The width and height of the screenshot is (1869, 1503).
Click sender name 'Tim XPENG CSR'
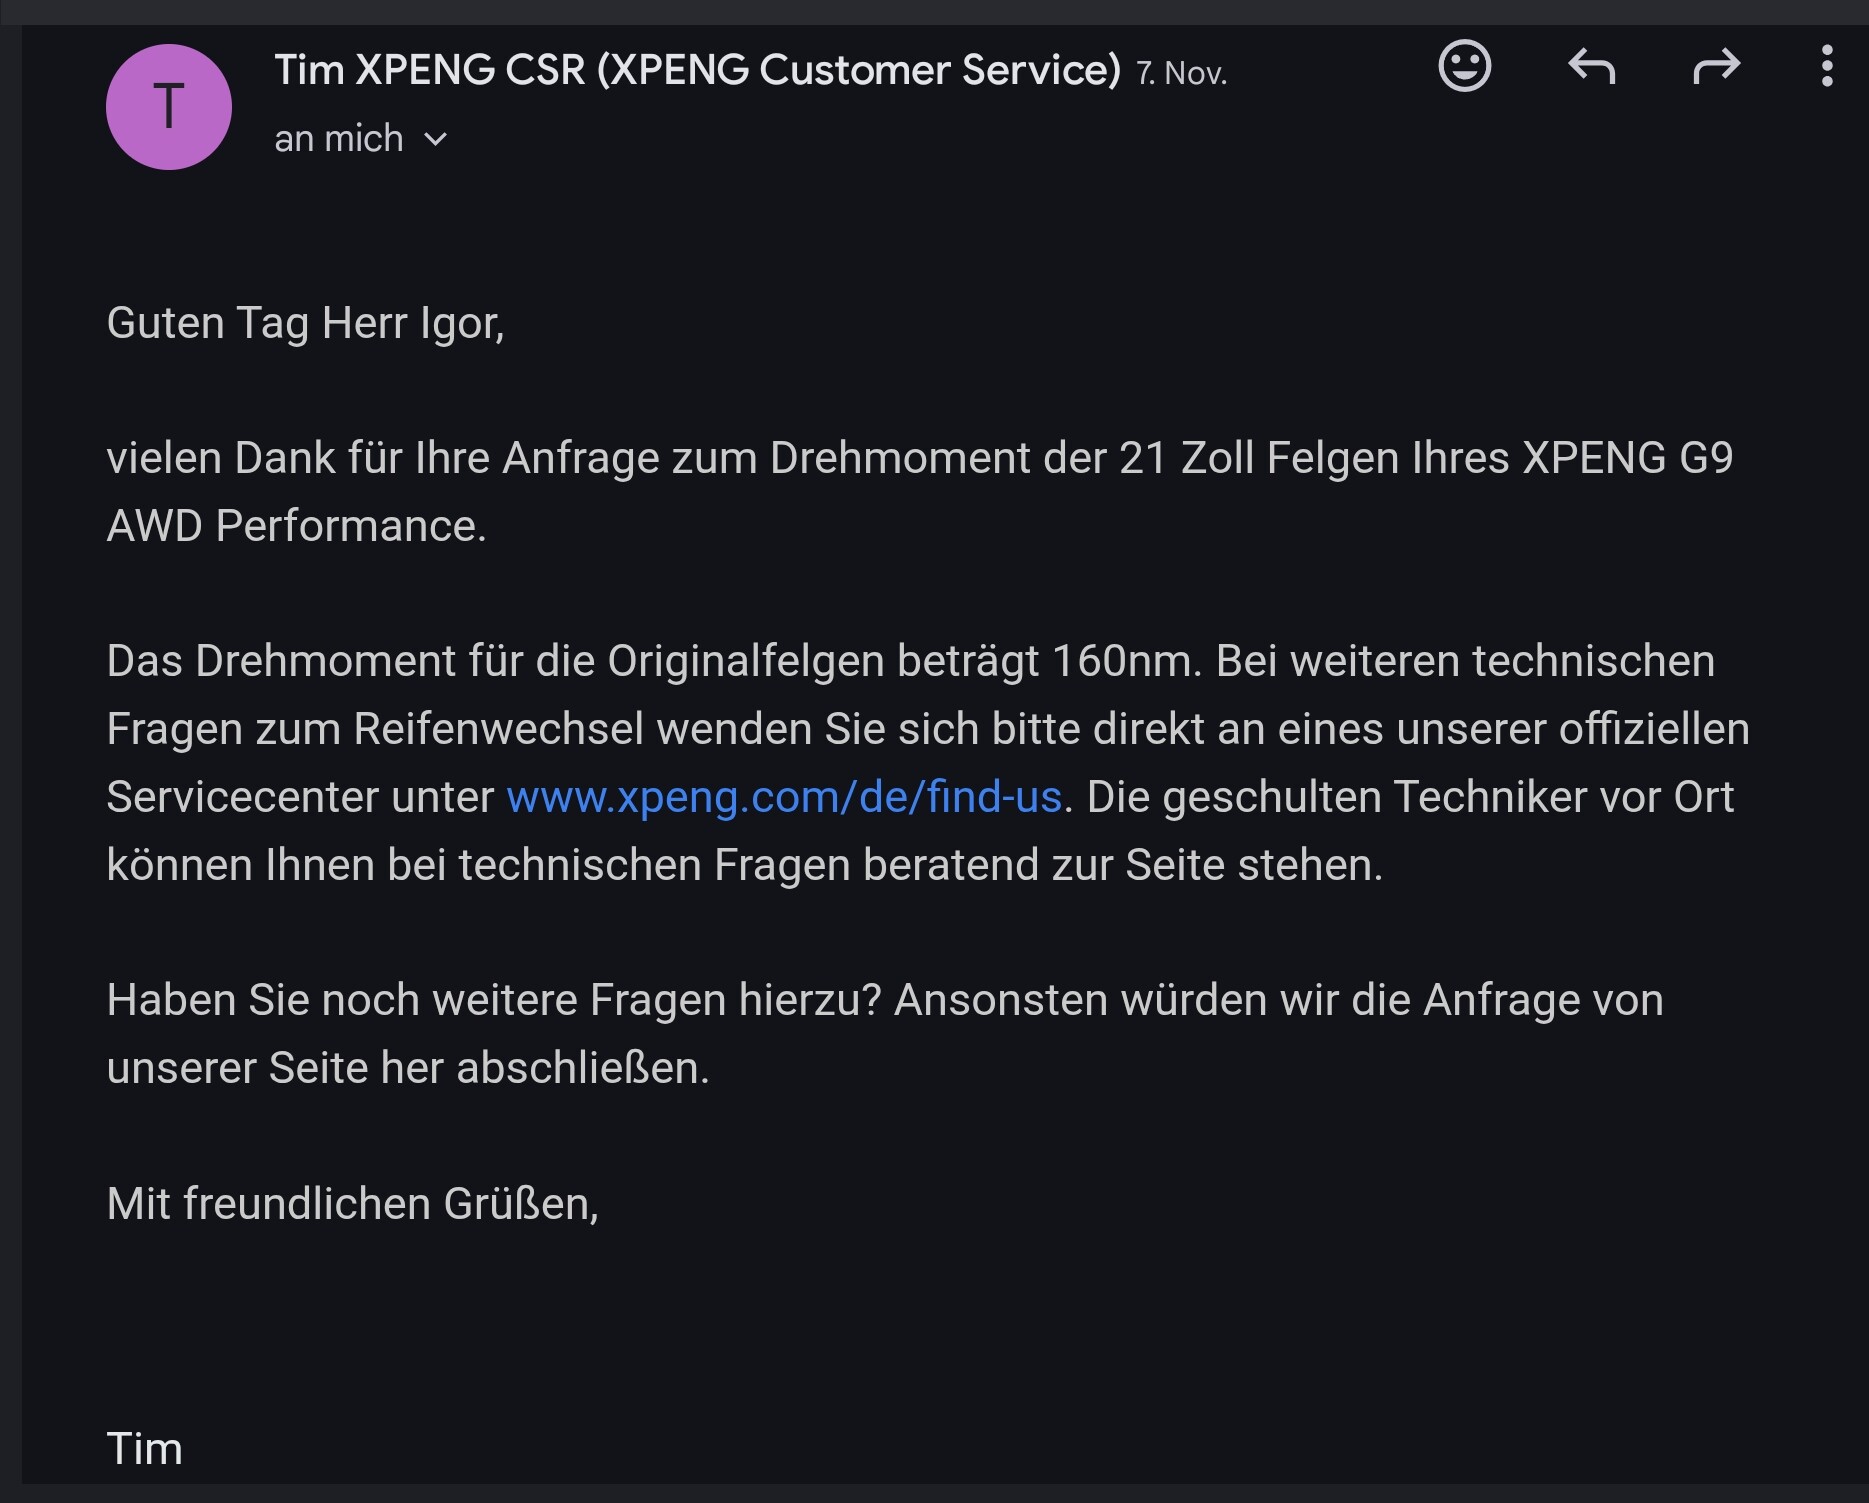click(x=430, y=70)
